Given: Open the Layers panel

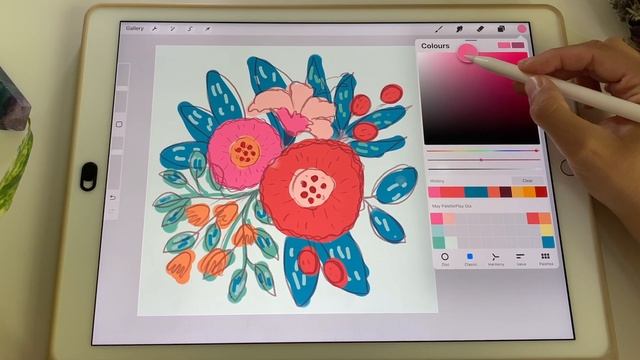Looking at the screenshot, I should point(501,29).
